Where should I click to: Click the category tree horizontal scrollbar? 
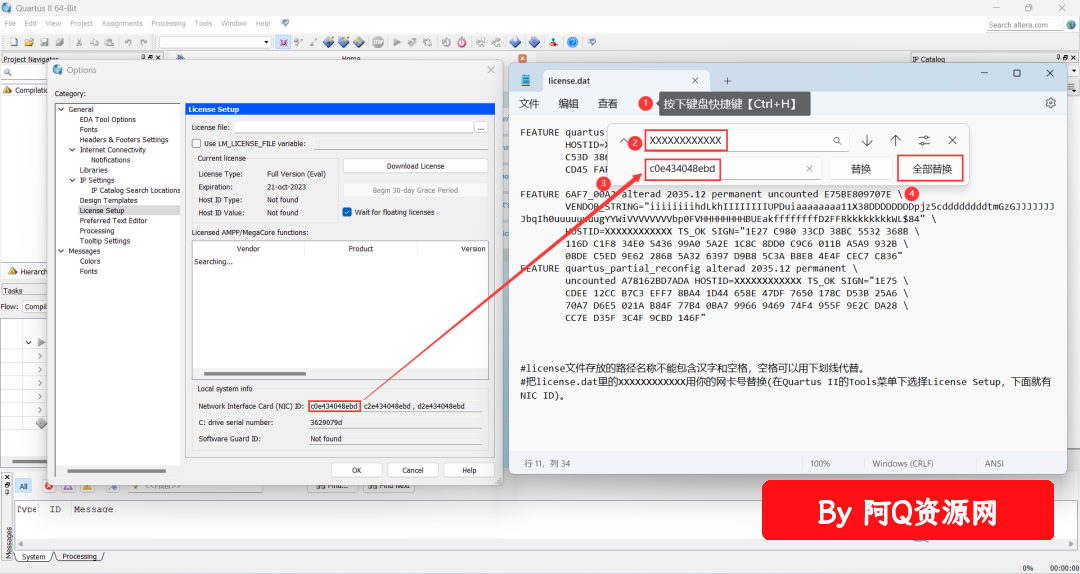[x=117, y=471]
